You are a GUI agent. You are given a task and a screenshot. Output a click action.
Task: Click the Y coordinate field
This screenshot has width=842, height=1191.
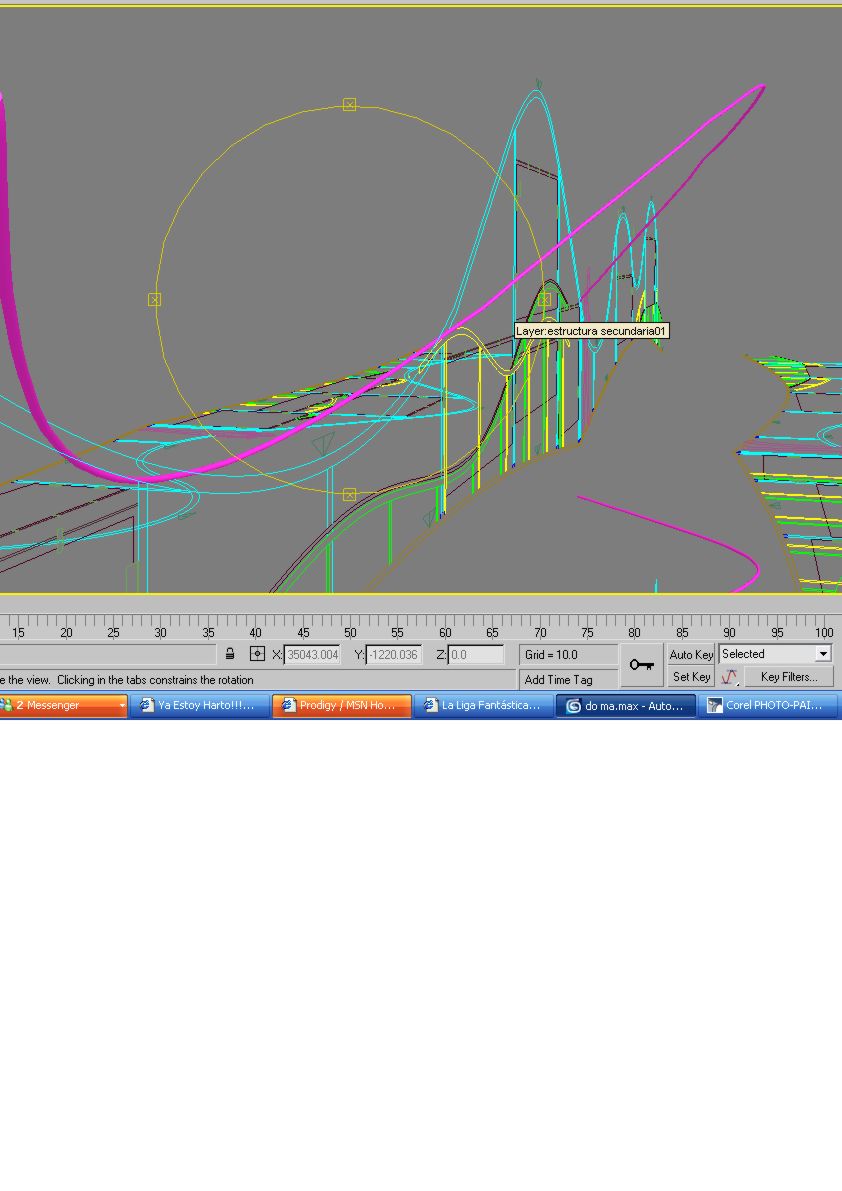click(393, 655)
